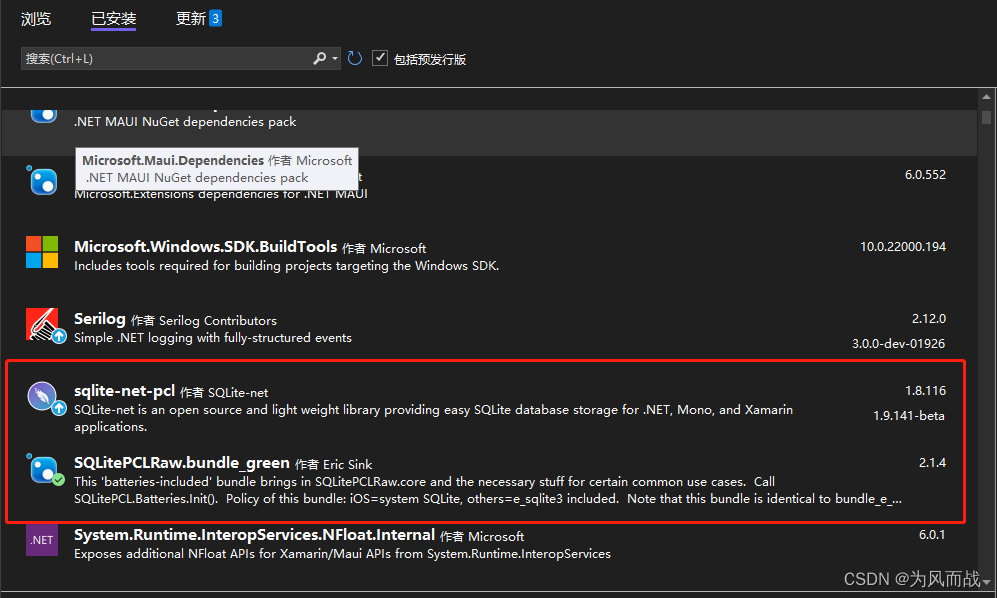Click SQLitePCLRaw version 2.1.4
Viewport: 997px width, 598px height.
coord(932,462)
